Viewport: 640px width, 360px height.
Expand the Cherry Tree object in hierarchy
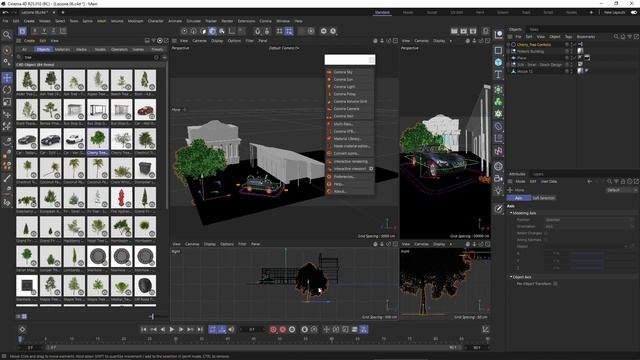tap(509, 44)
